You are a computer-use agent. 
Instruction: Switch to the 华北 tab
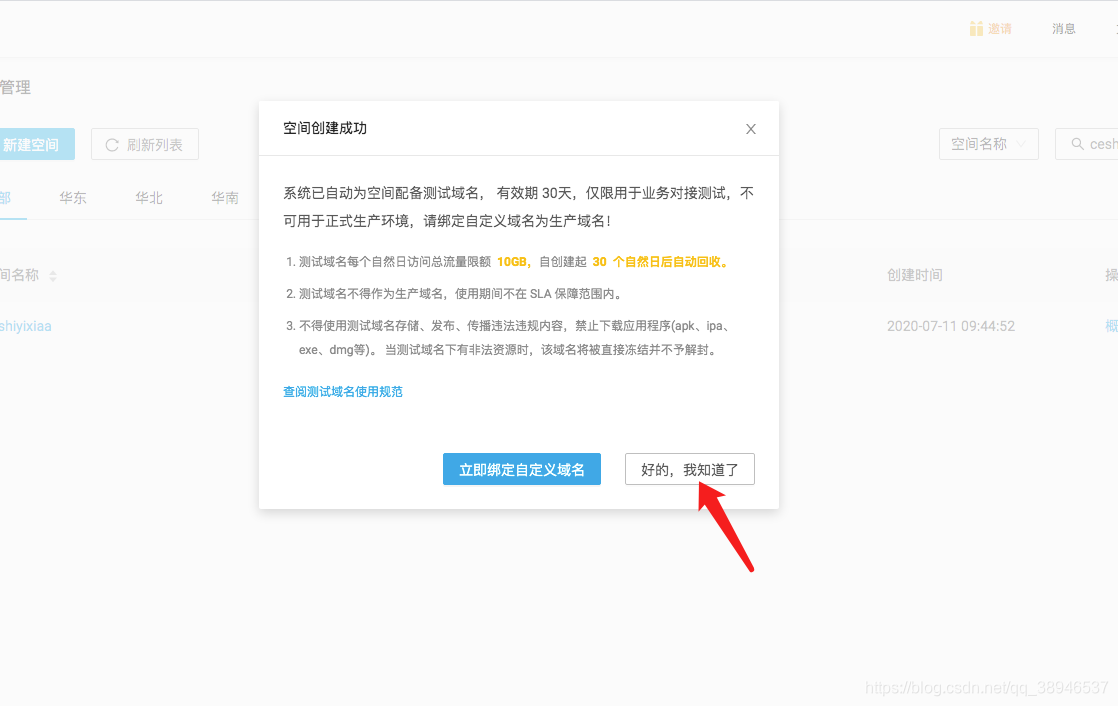(x=149, y=198)
